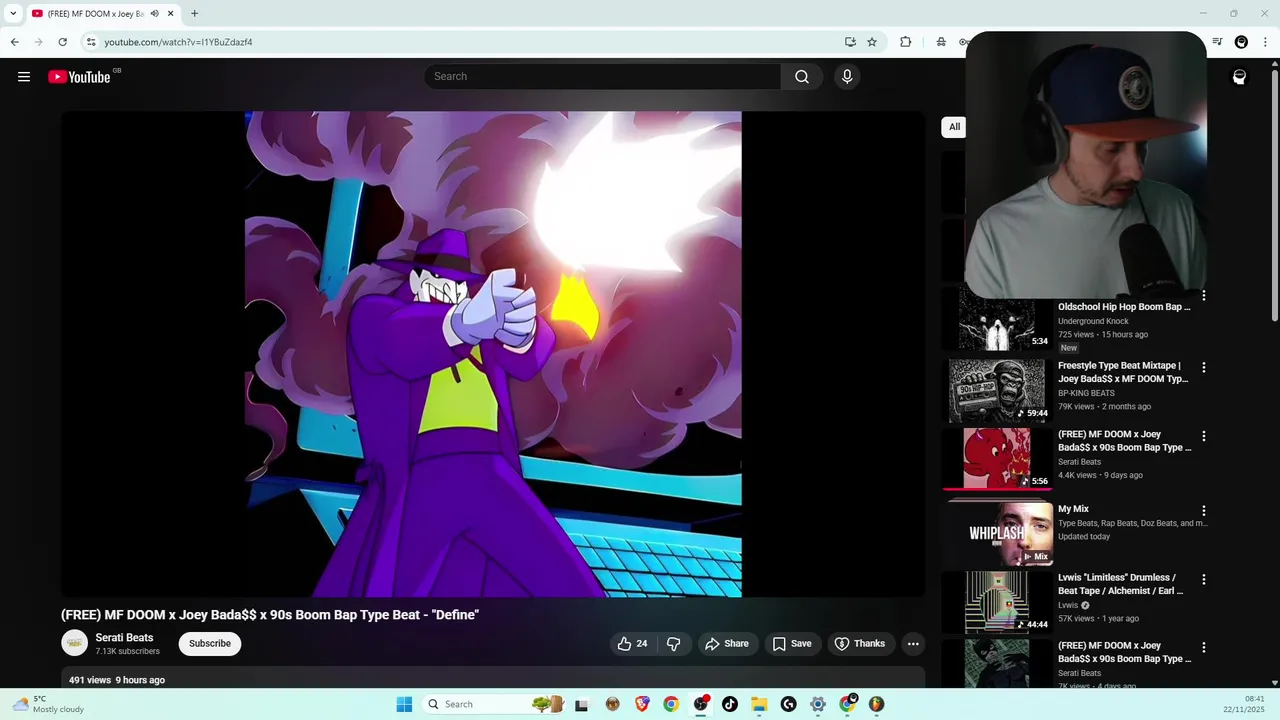
Task: Click the taskbar Search box
Action: [495, 704]
